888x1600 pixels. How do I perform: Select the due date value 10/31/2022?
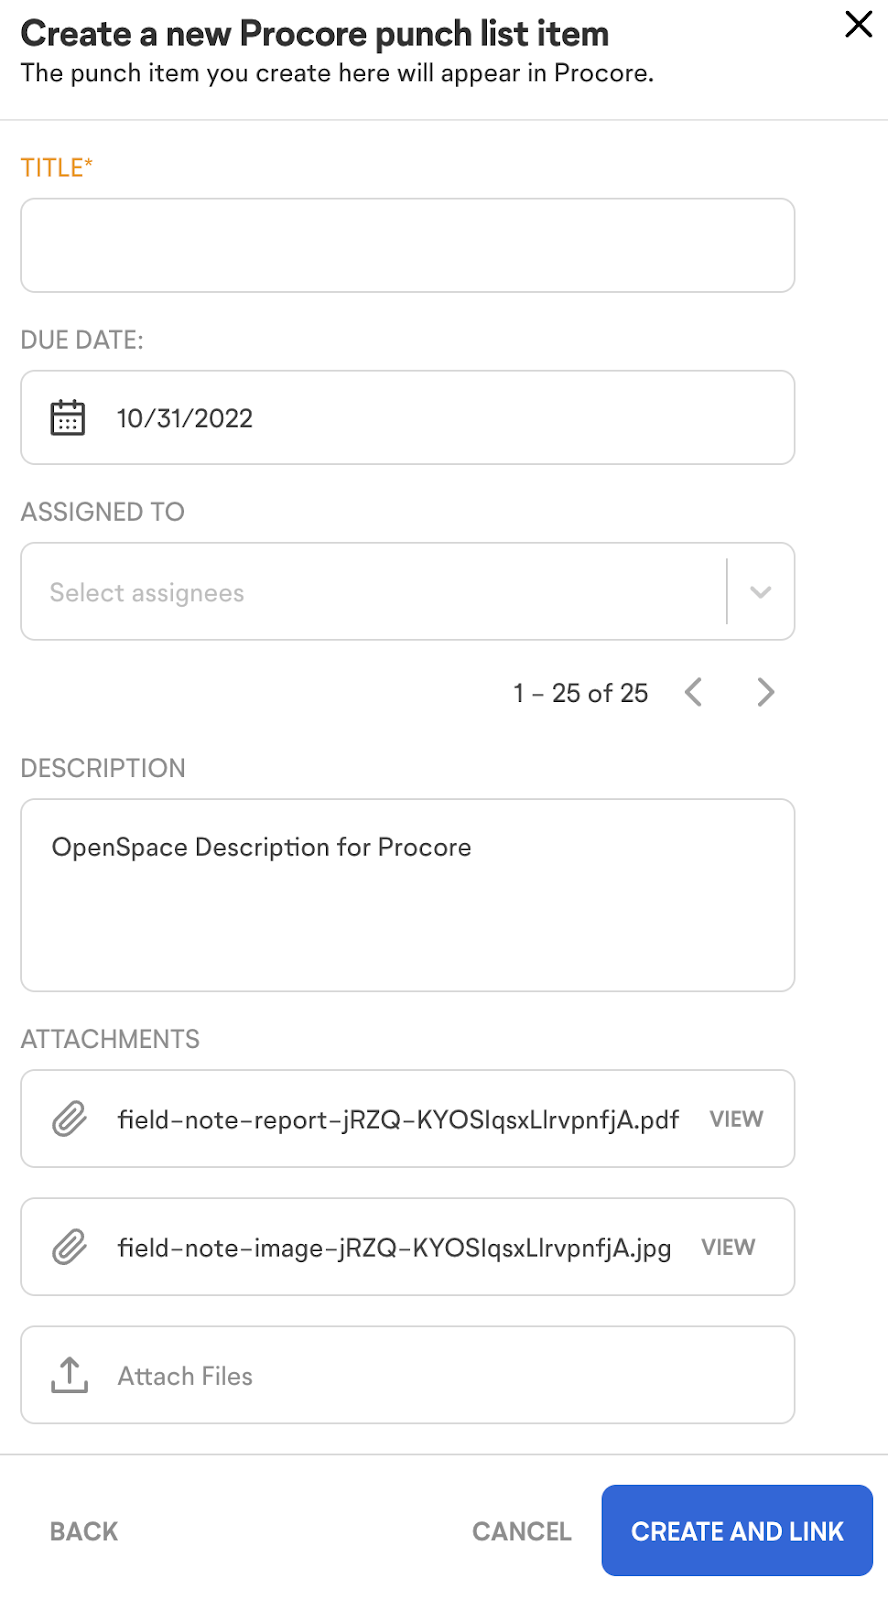[186, 418]
